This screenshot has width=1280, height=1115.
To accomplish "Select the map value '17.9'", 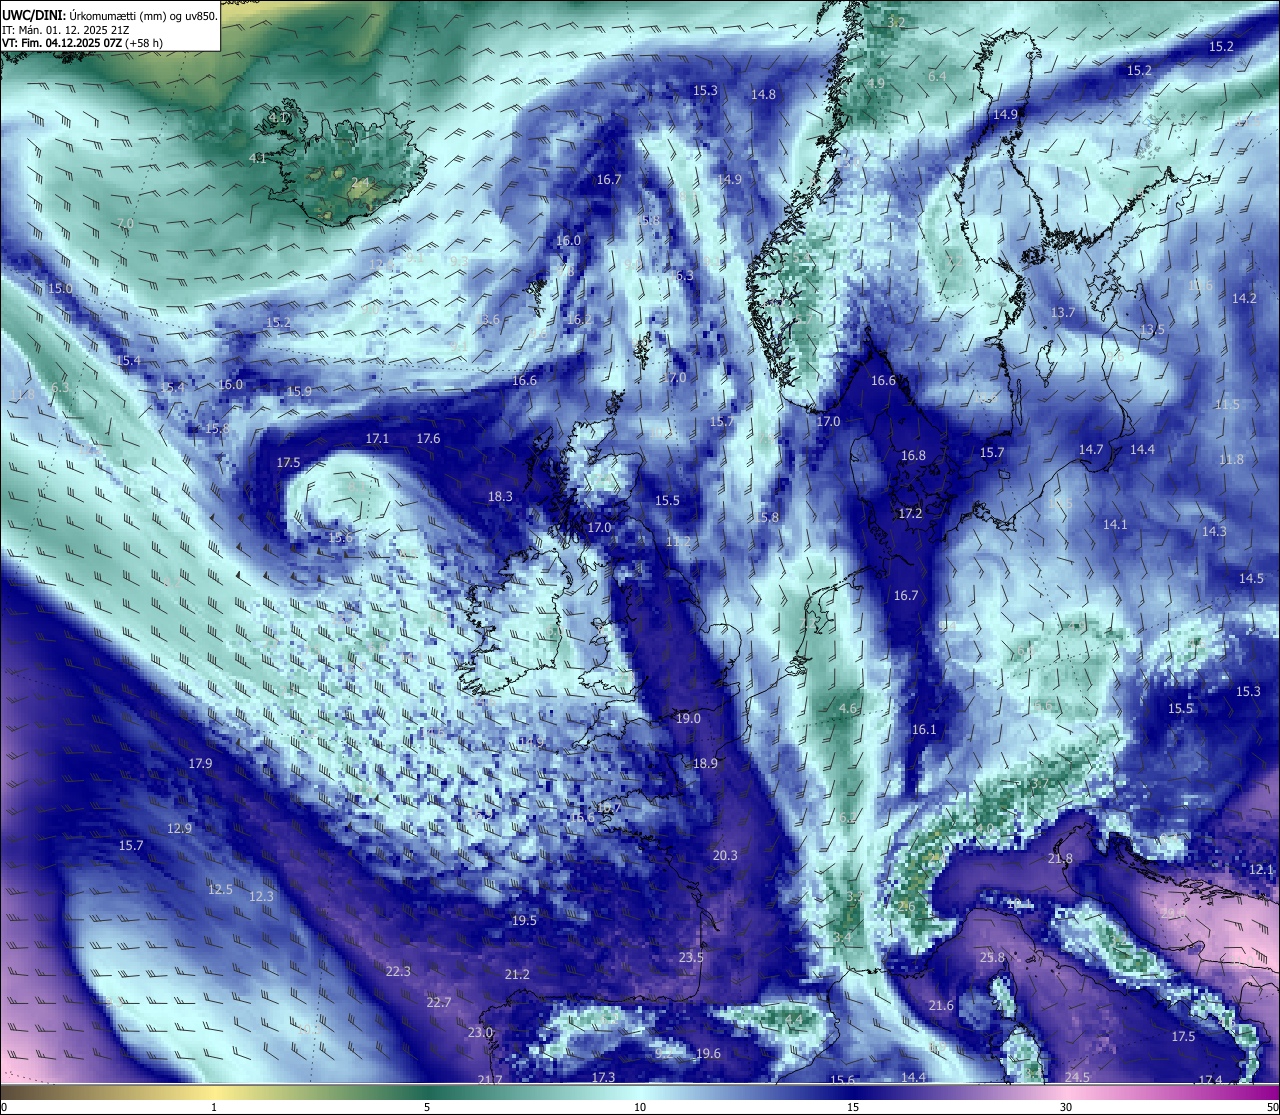I will tap(200, 763).
